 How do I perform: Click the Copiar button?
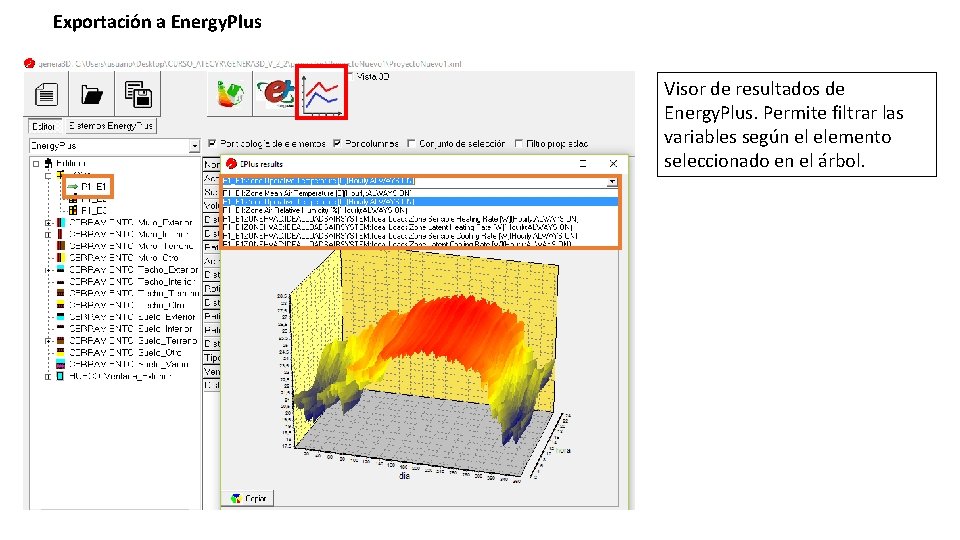pos(247,498)
